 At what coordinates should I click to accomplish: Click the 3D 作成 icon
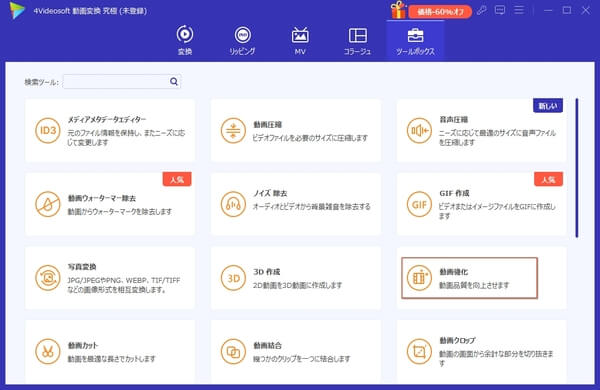233,278
